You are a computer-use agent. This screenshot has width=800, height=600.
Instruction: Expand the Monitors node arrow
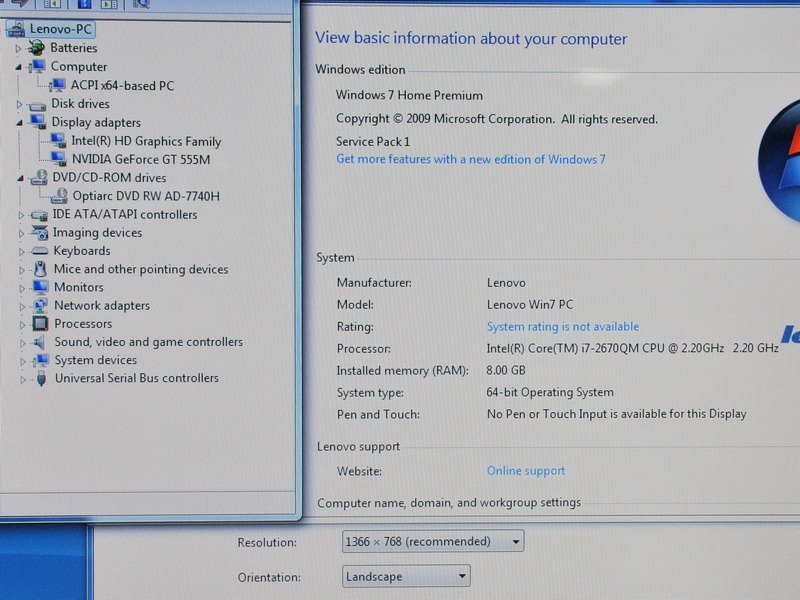(x=22, y=288)
